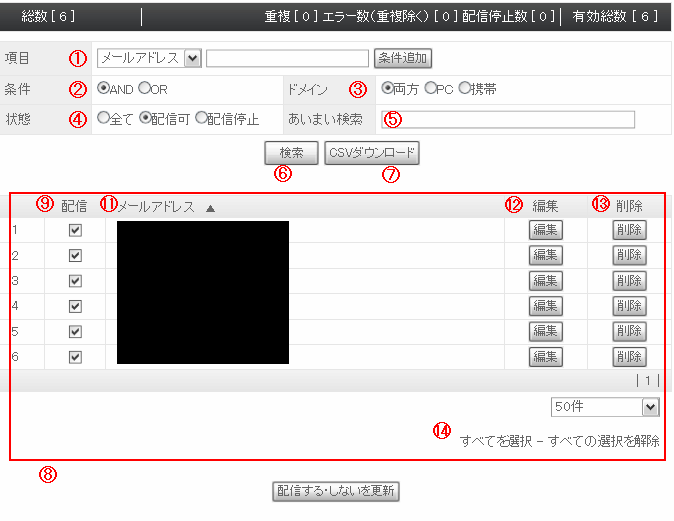
Task: Click 編集 button for row 5
Action: point(545,331)
